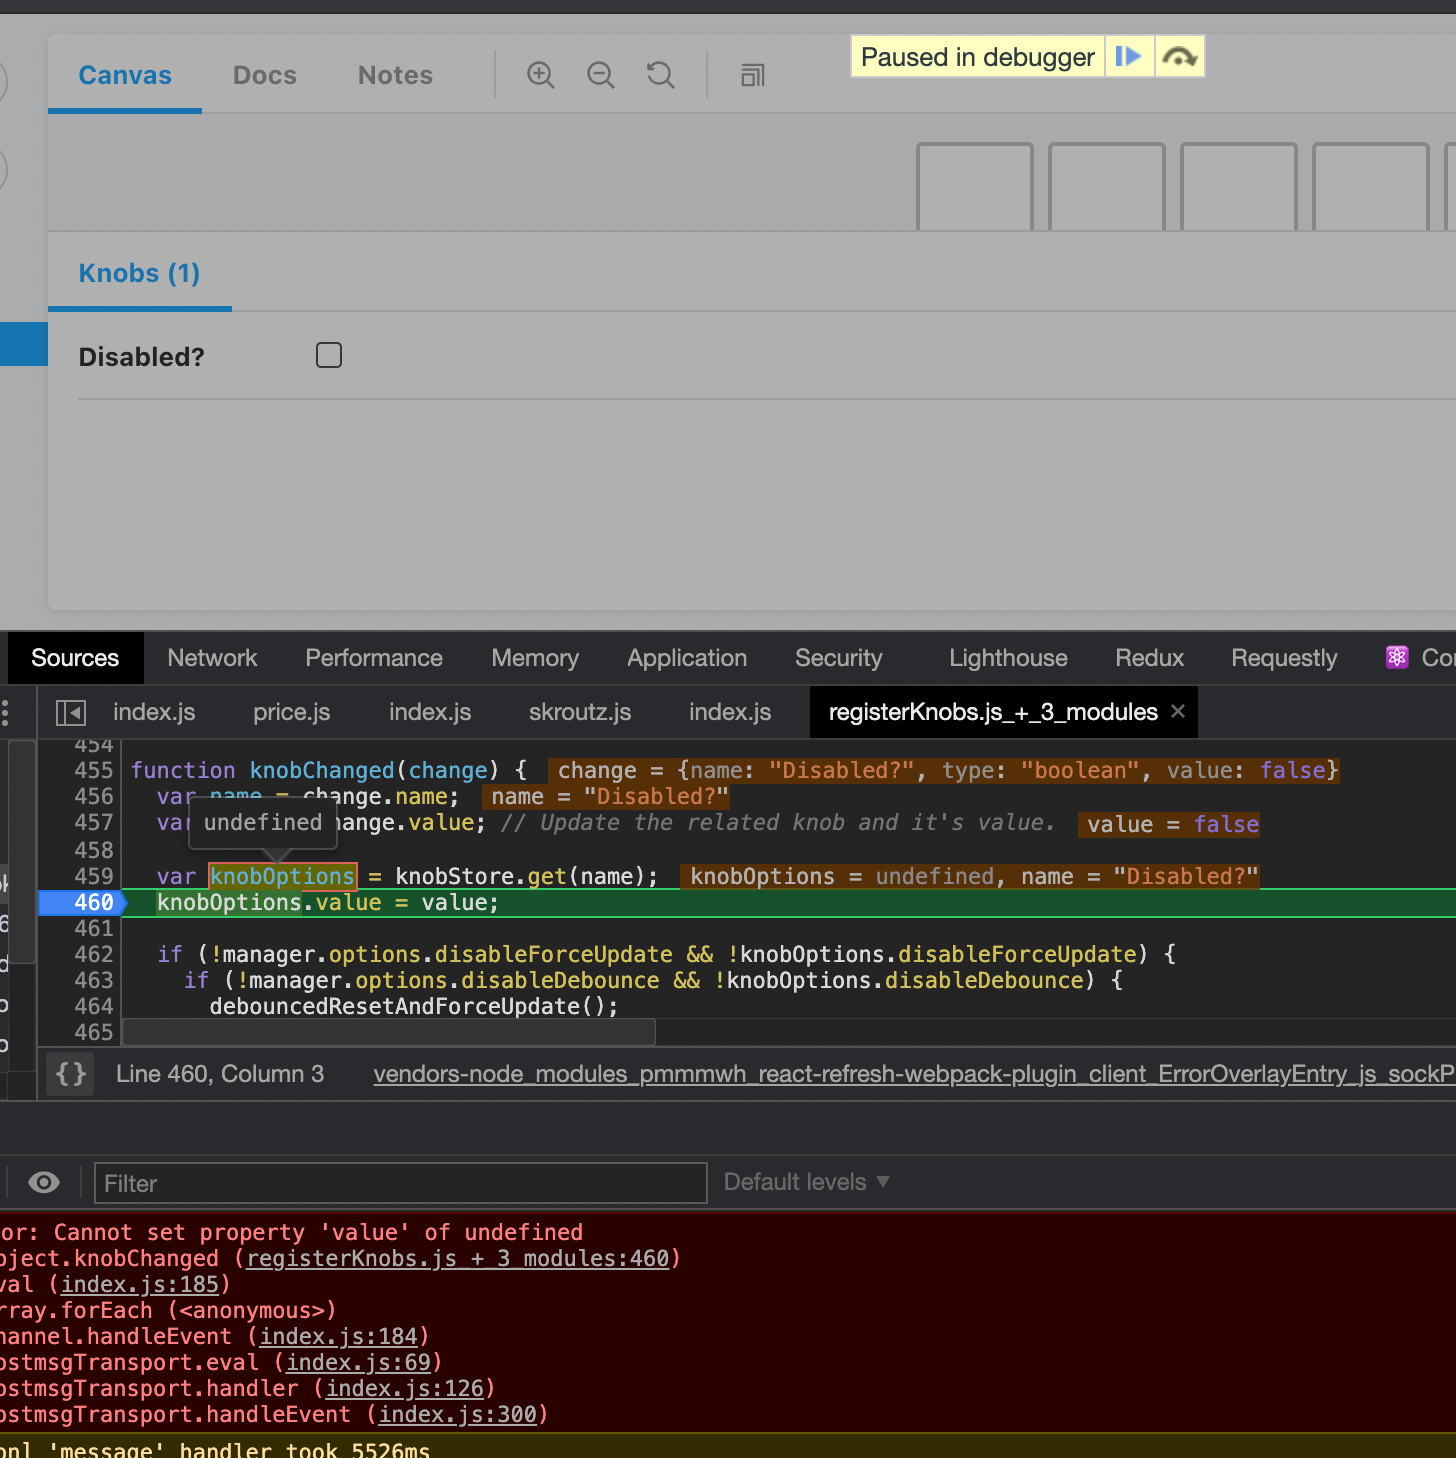
Task: Open the Requestly panel
Action: coord(1284,658)
